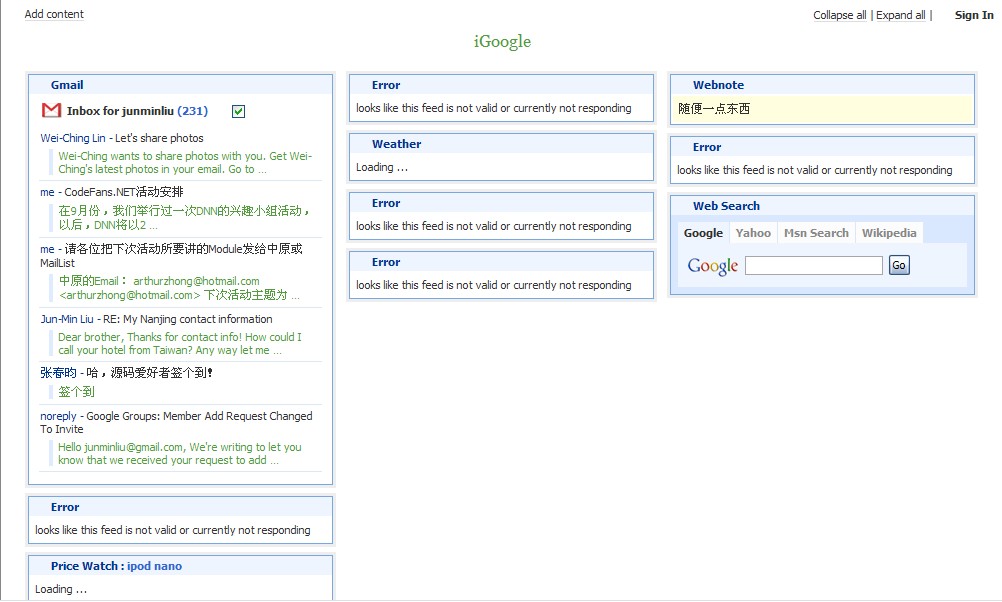Click the (231) unread count
Image resolution: width=1002 pixels, height=602 pixels.
pyautogui.click(x=192, y=111)
